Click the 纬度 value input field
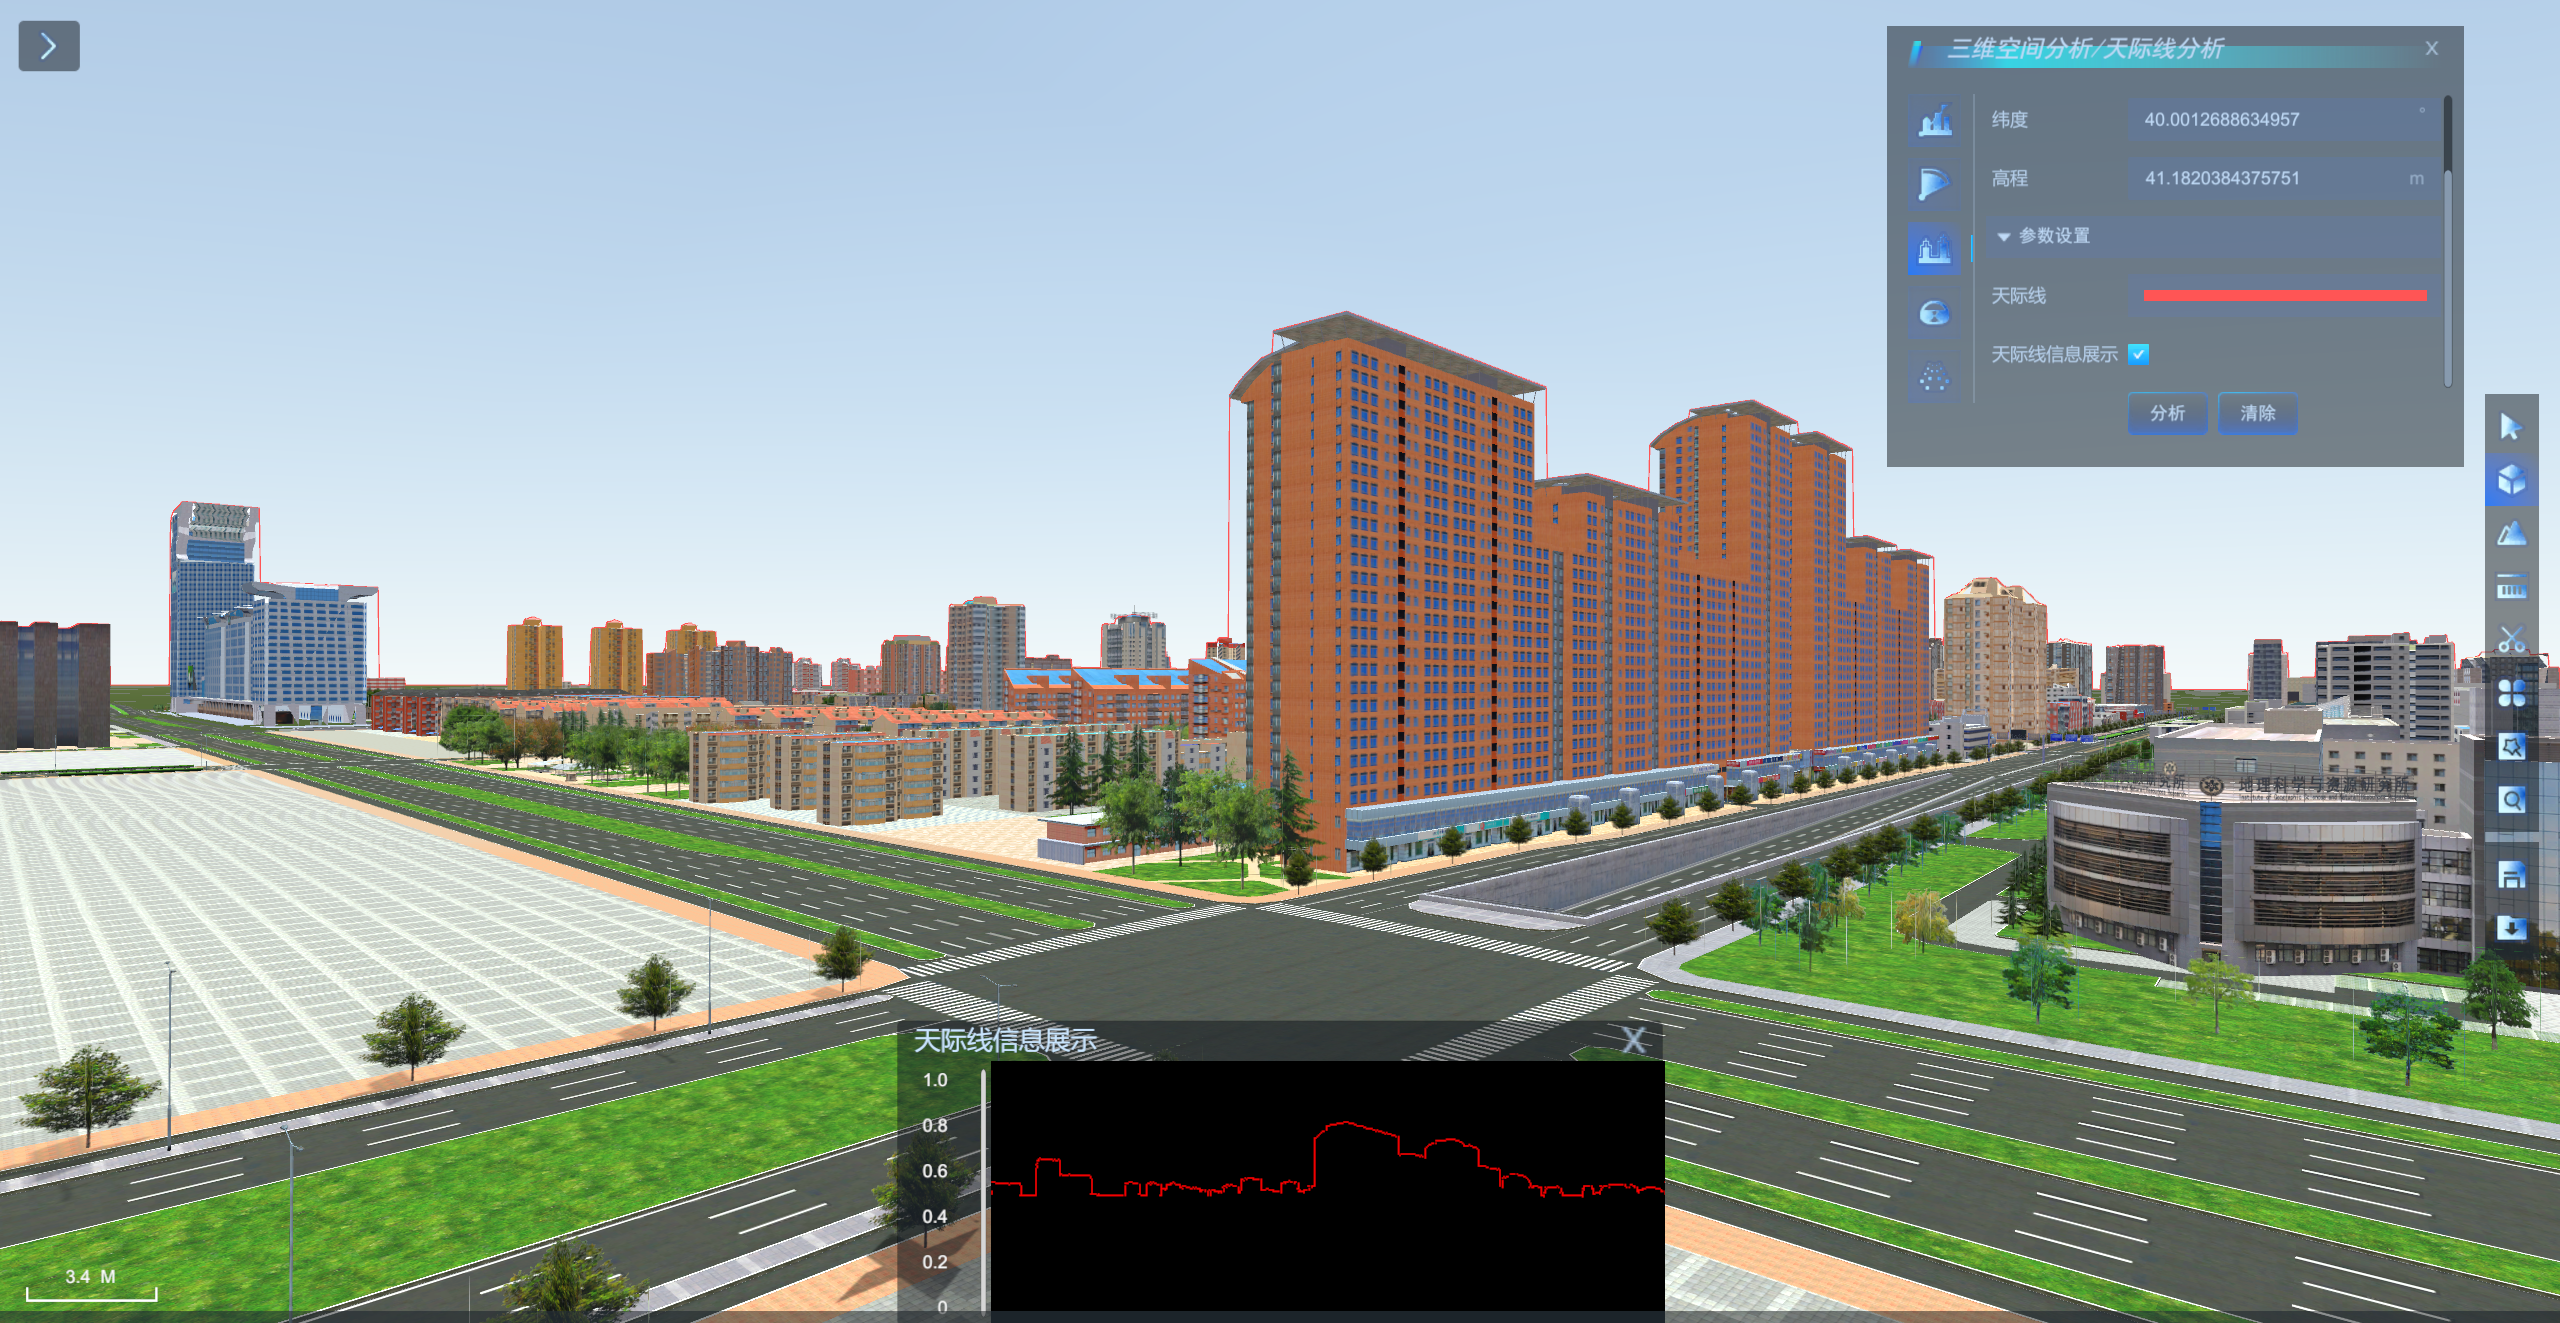The height and width of the screenshot is (1323, 2560). [2282, 120]
